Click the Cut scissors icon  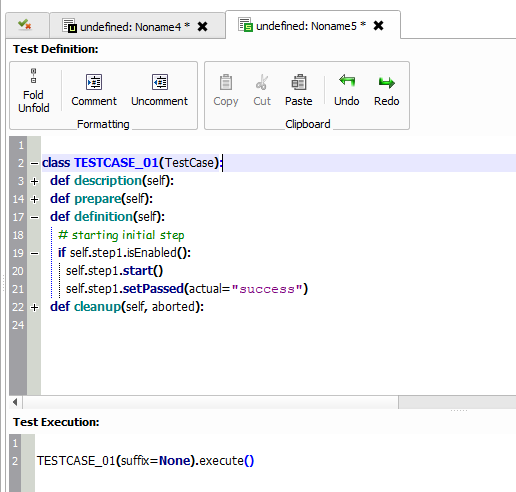click(x=262, y=82)
